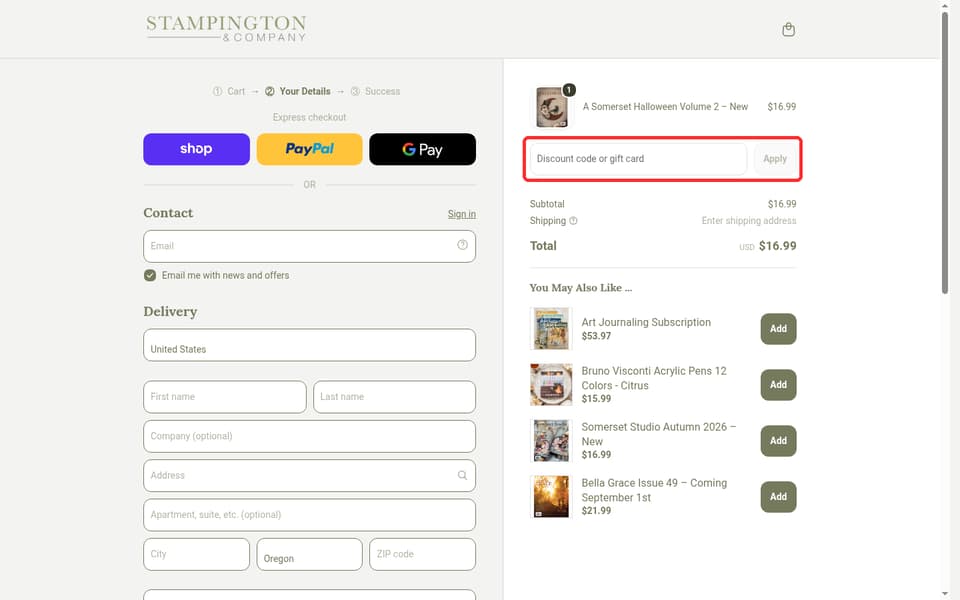
Task: Focus the Email input field
Action: coord(309,246)
